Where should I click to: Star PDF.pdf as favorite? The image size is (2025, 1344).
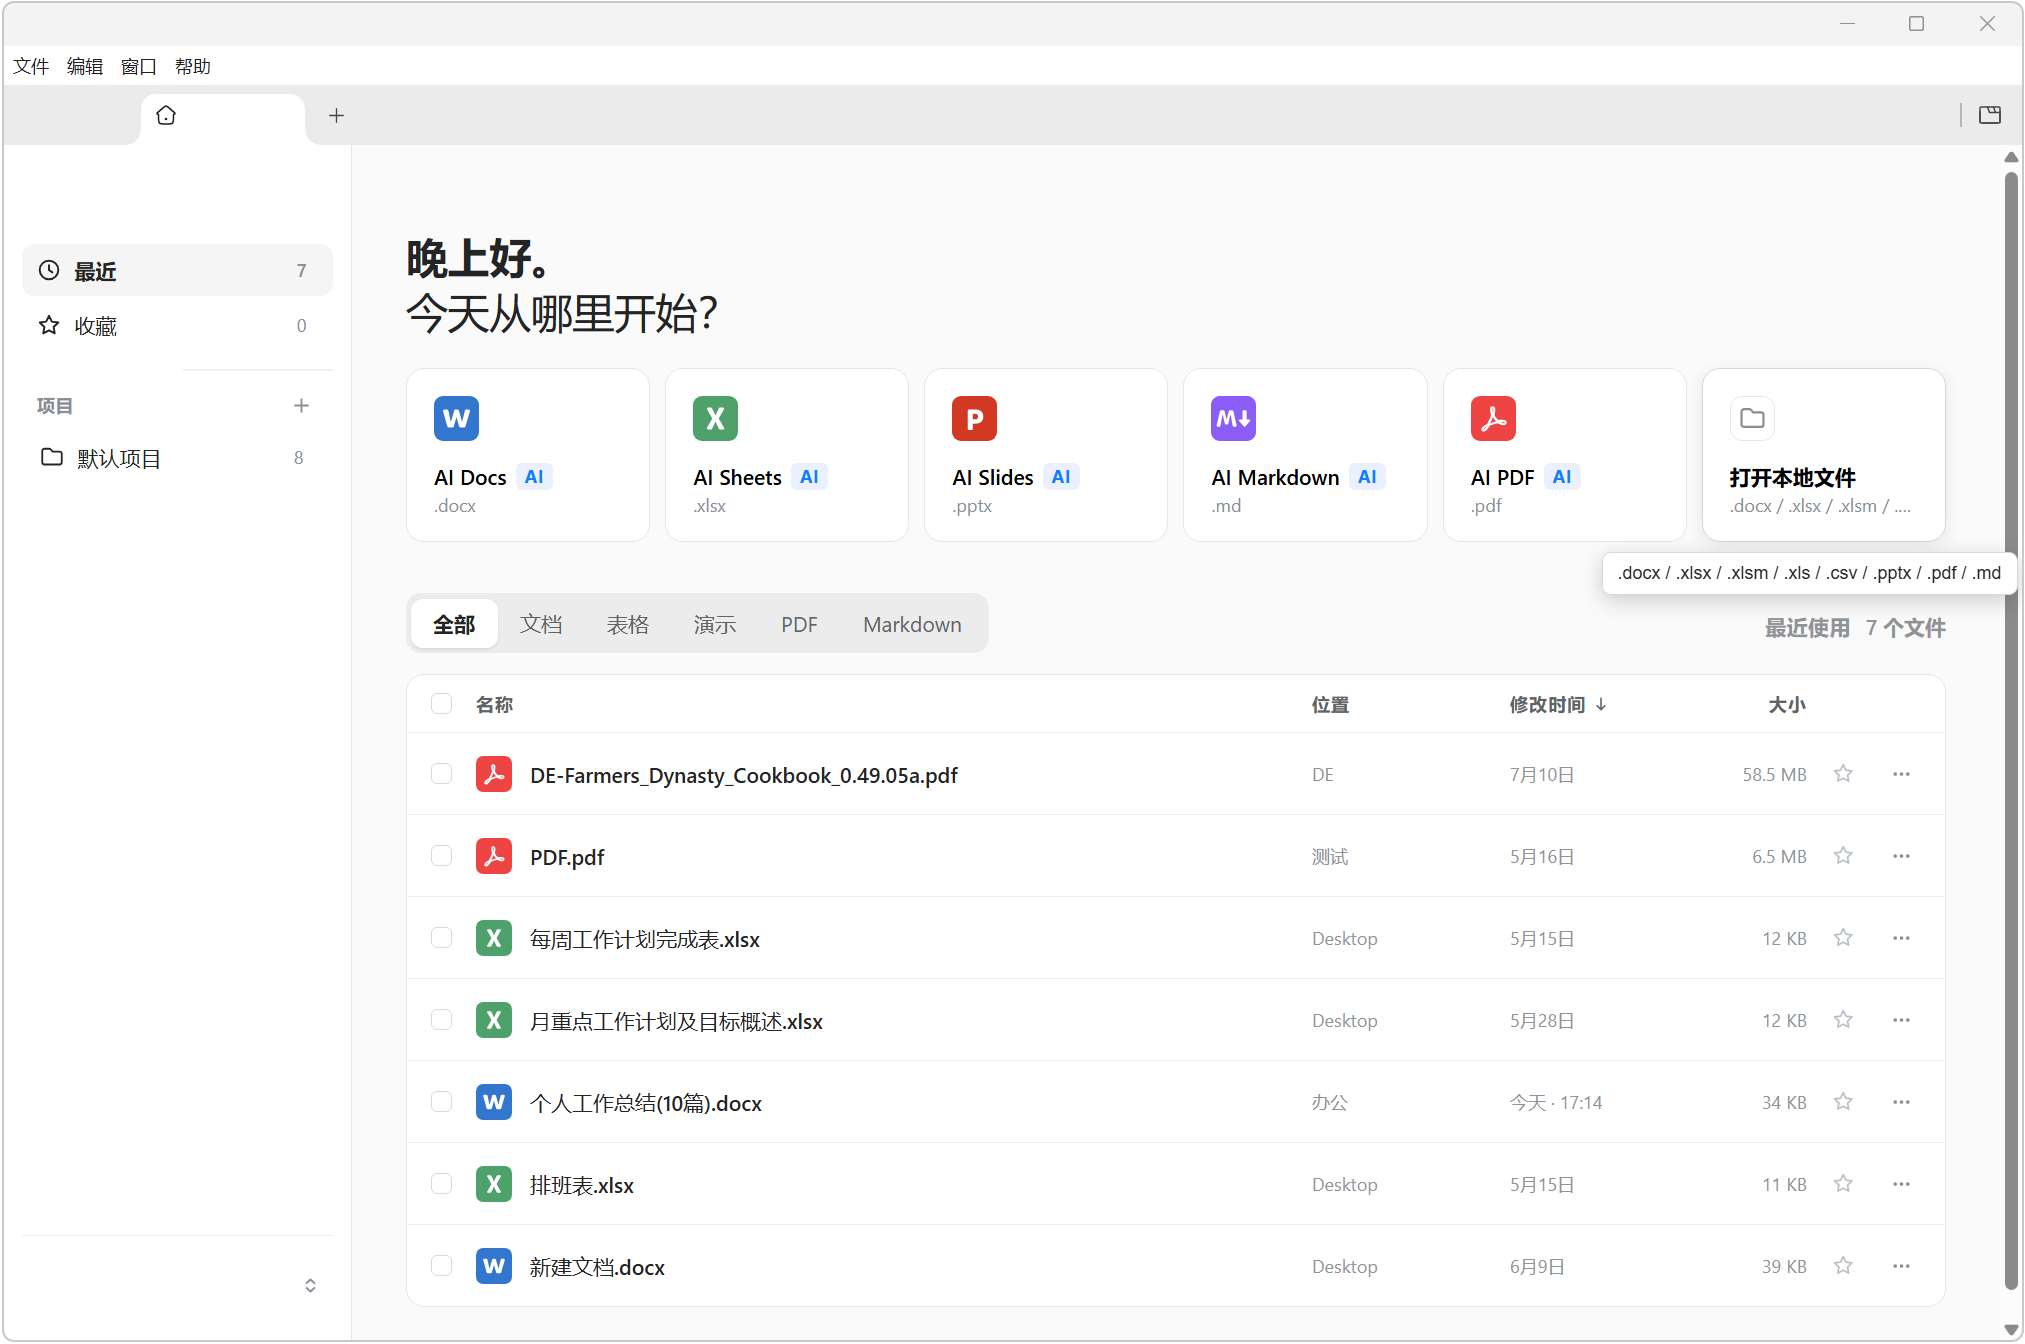[x=1843, y=856]
